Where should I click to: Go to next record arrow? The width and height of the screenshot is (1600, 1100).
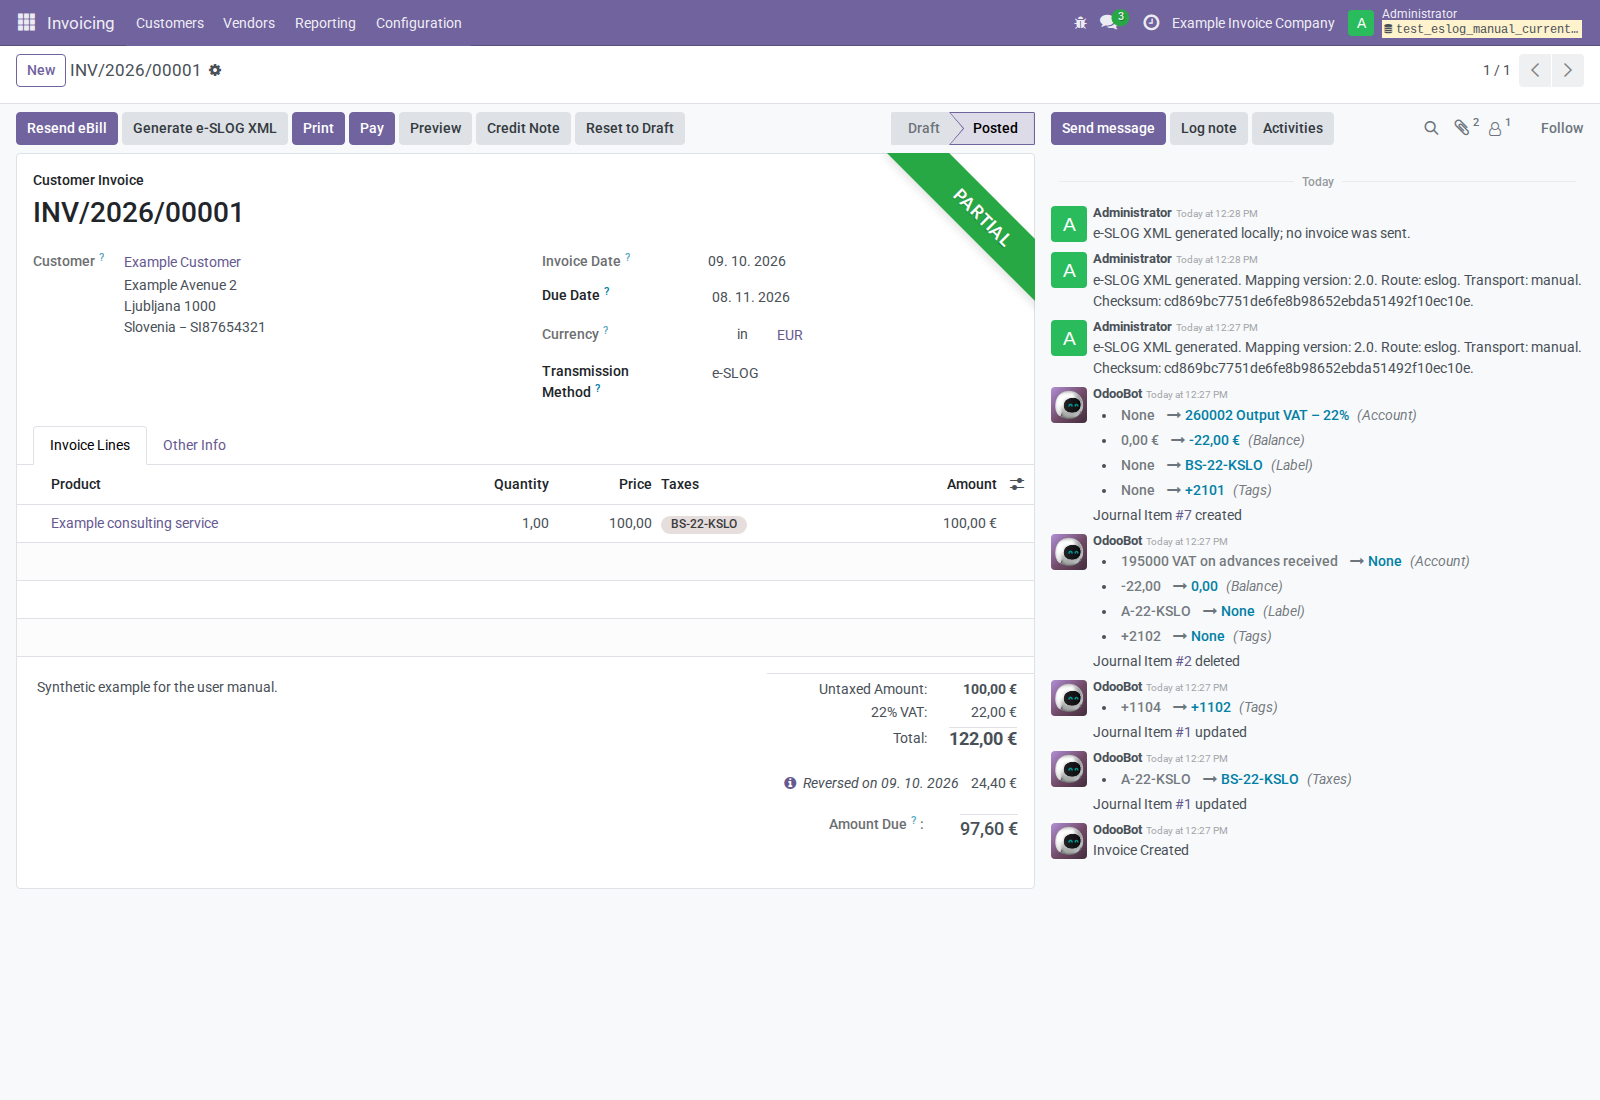(1568, 70)
